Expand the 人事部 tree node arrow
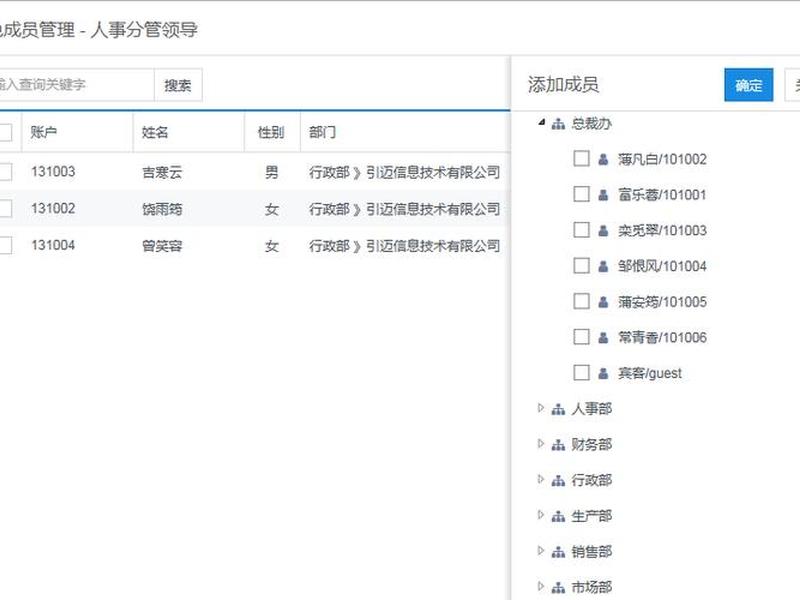Viewport: 800px width, 600px height. tap(541, 408)
